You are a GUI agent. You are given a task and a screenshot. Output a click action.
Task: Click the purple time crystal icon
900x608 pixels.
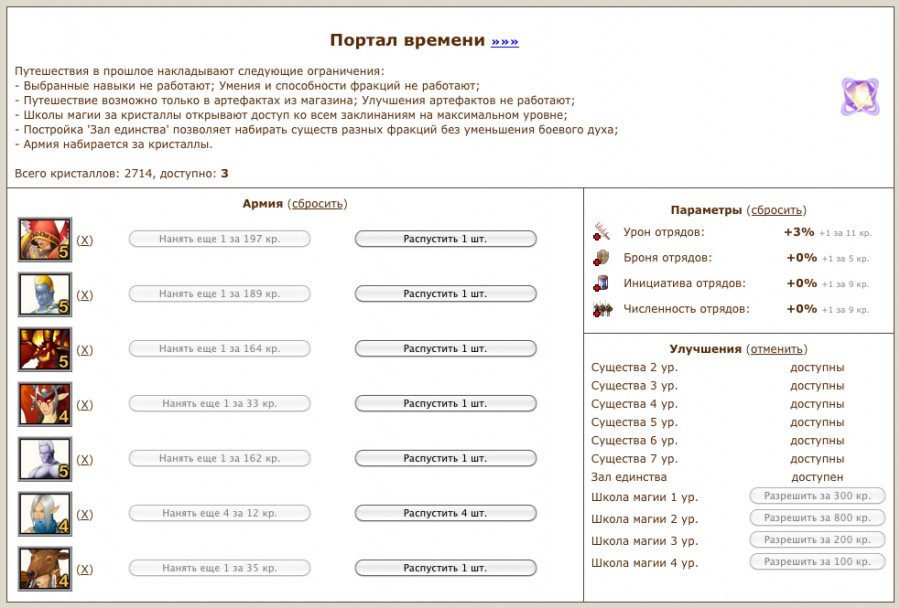(x=859, y=97)
